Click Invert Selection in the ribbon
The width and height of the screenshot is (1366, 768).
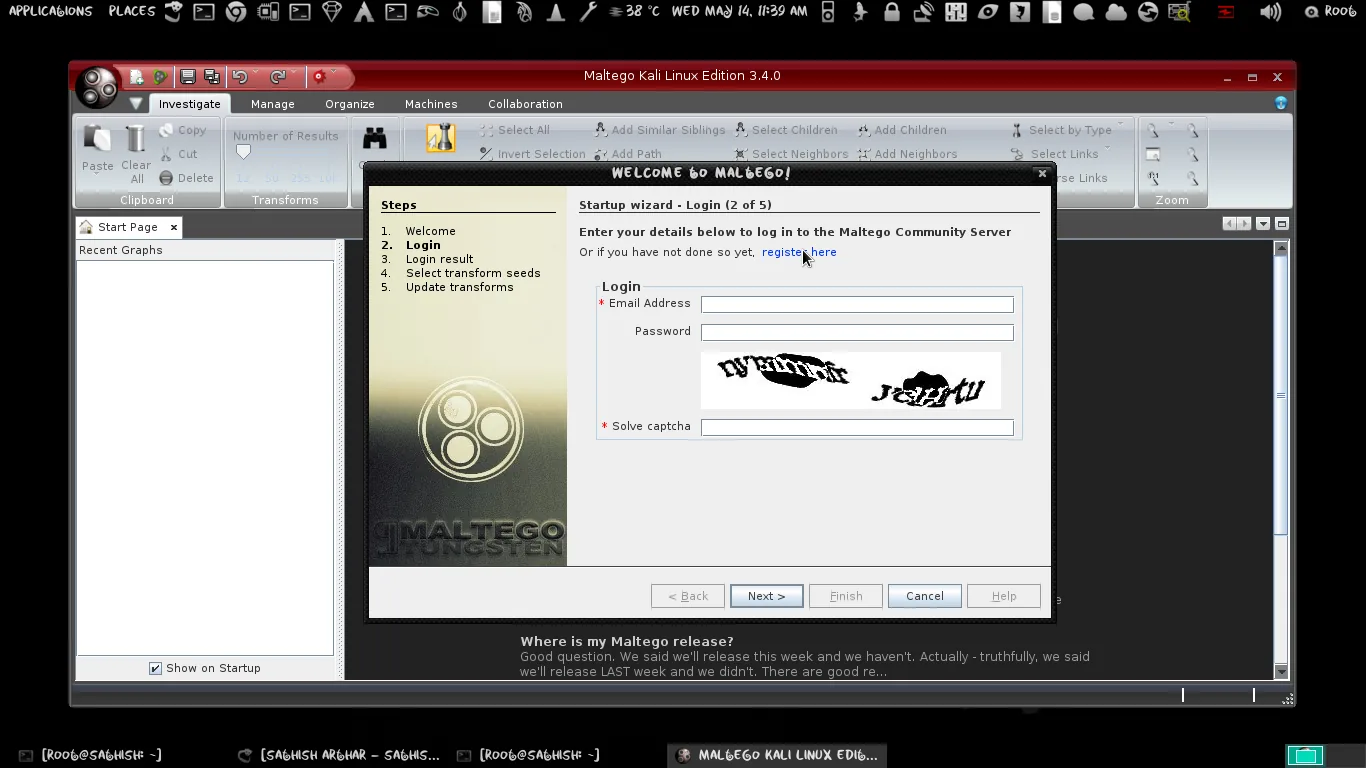(532, 154)
